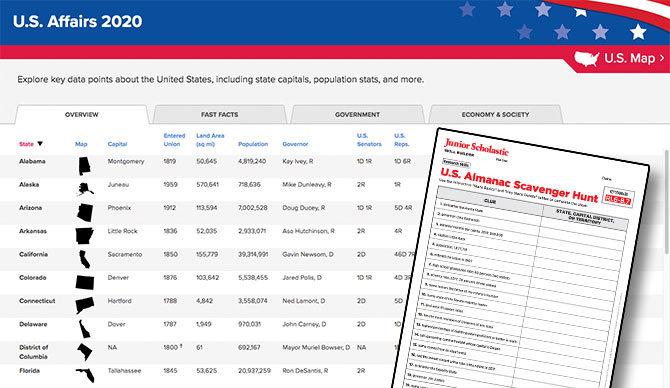Select the Connecticut state name

[37, 301]
